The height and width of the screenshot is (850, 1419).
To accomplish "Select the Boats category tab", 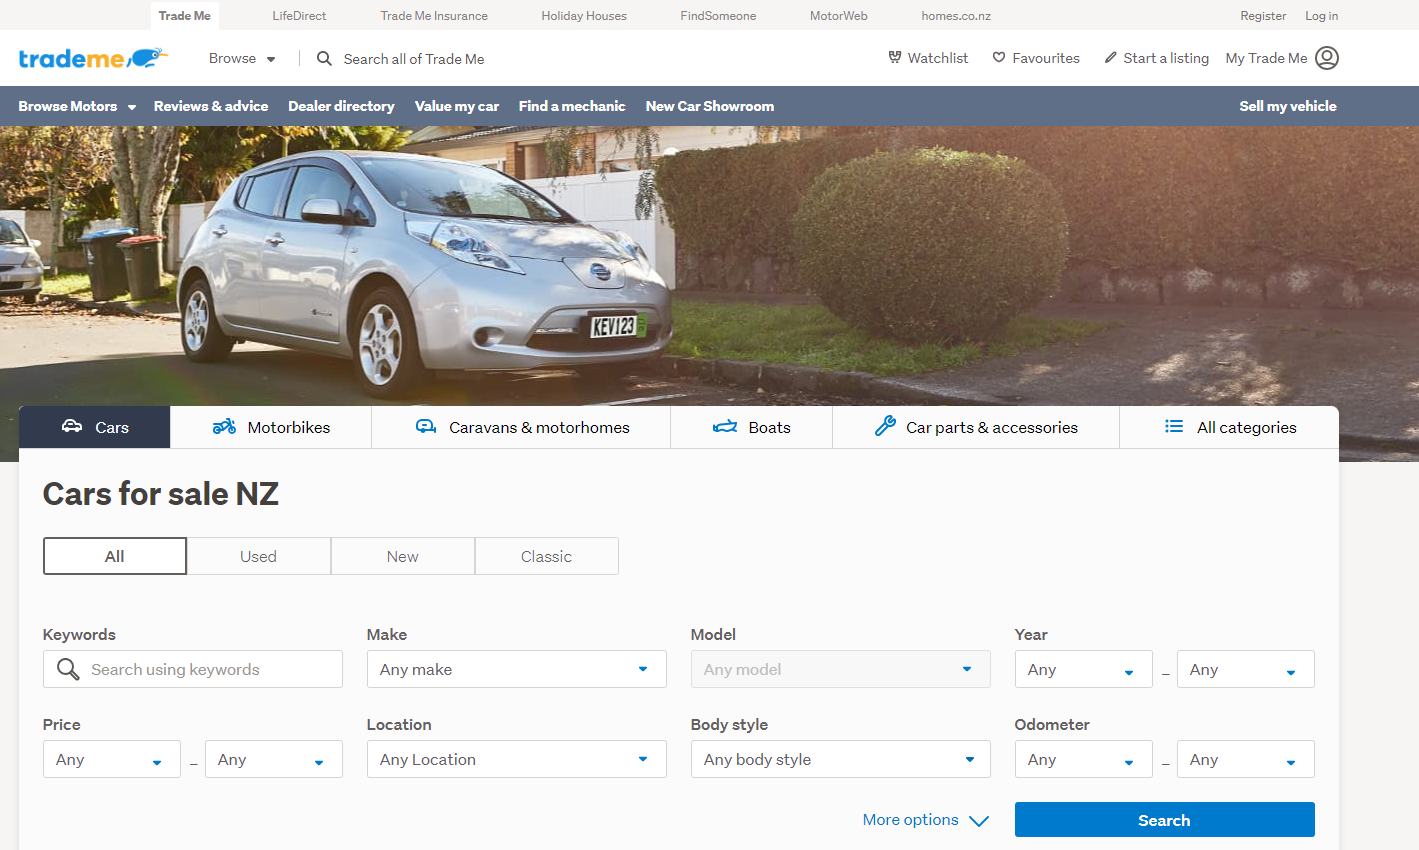I will (x=751, y=427).
